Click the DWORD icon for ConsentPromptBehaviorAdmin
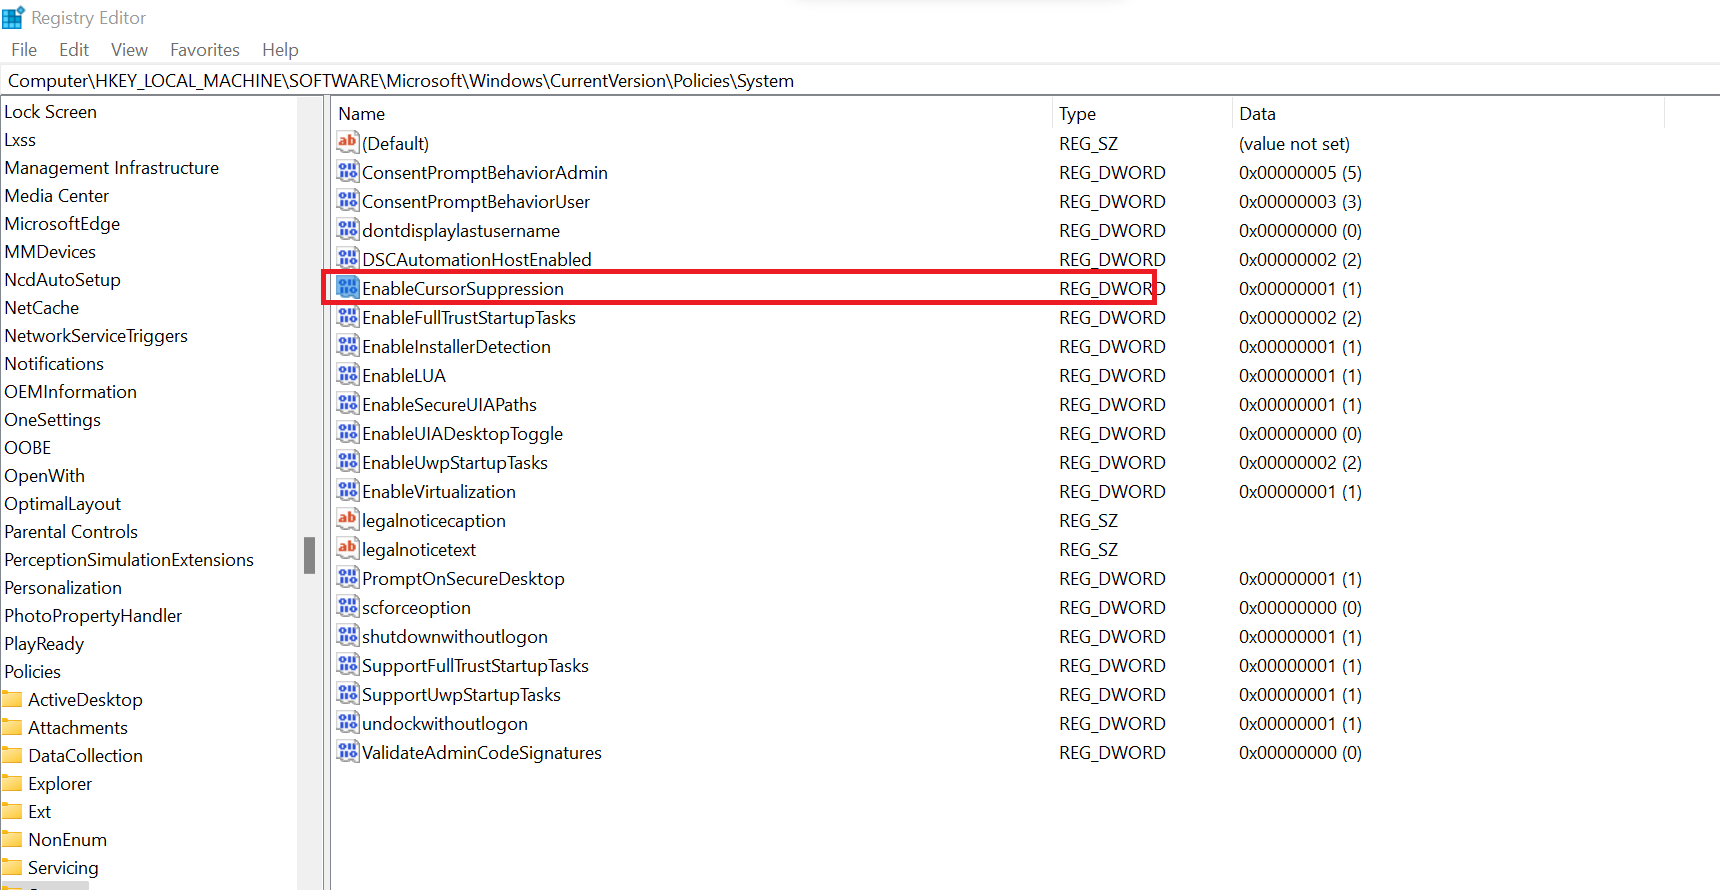The image size is (1720, 890). click(x=347, y=172)
